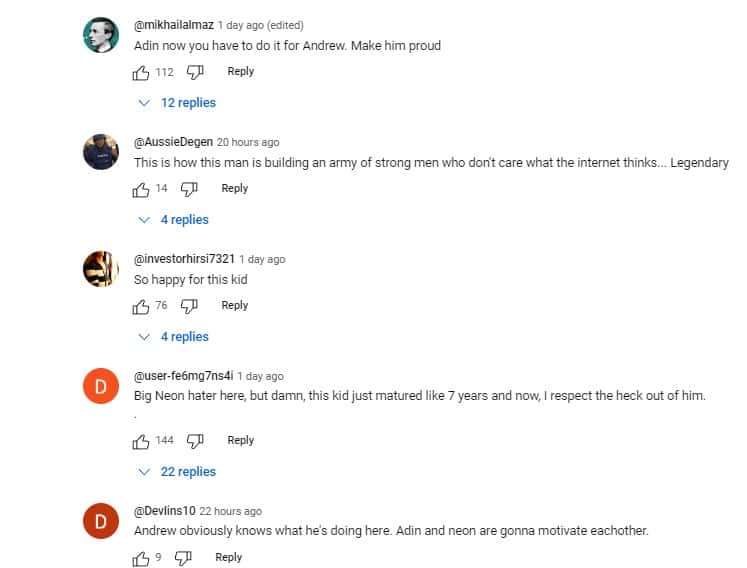
Task: Dislike the @AussieDegen comment
Action: (190, 189)
